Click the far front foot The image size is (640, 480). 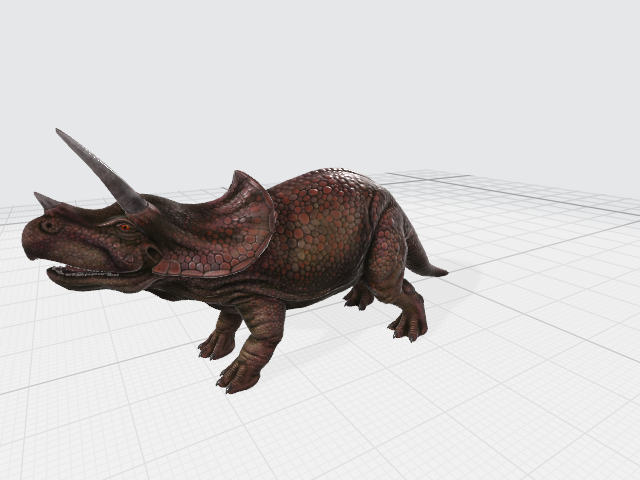click(215, 345)
